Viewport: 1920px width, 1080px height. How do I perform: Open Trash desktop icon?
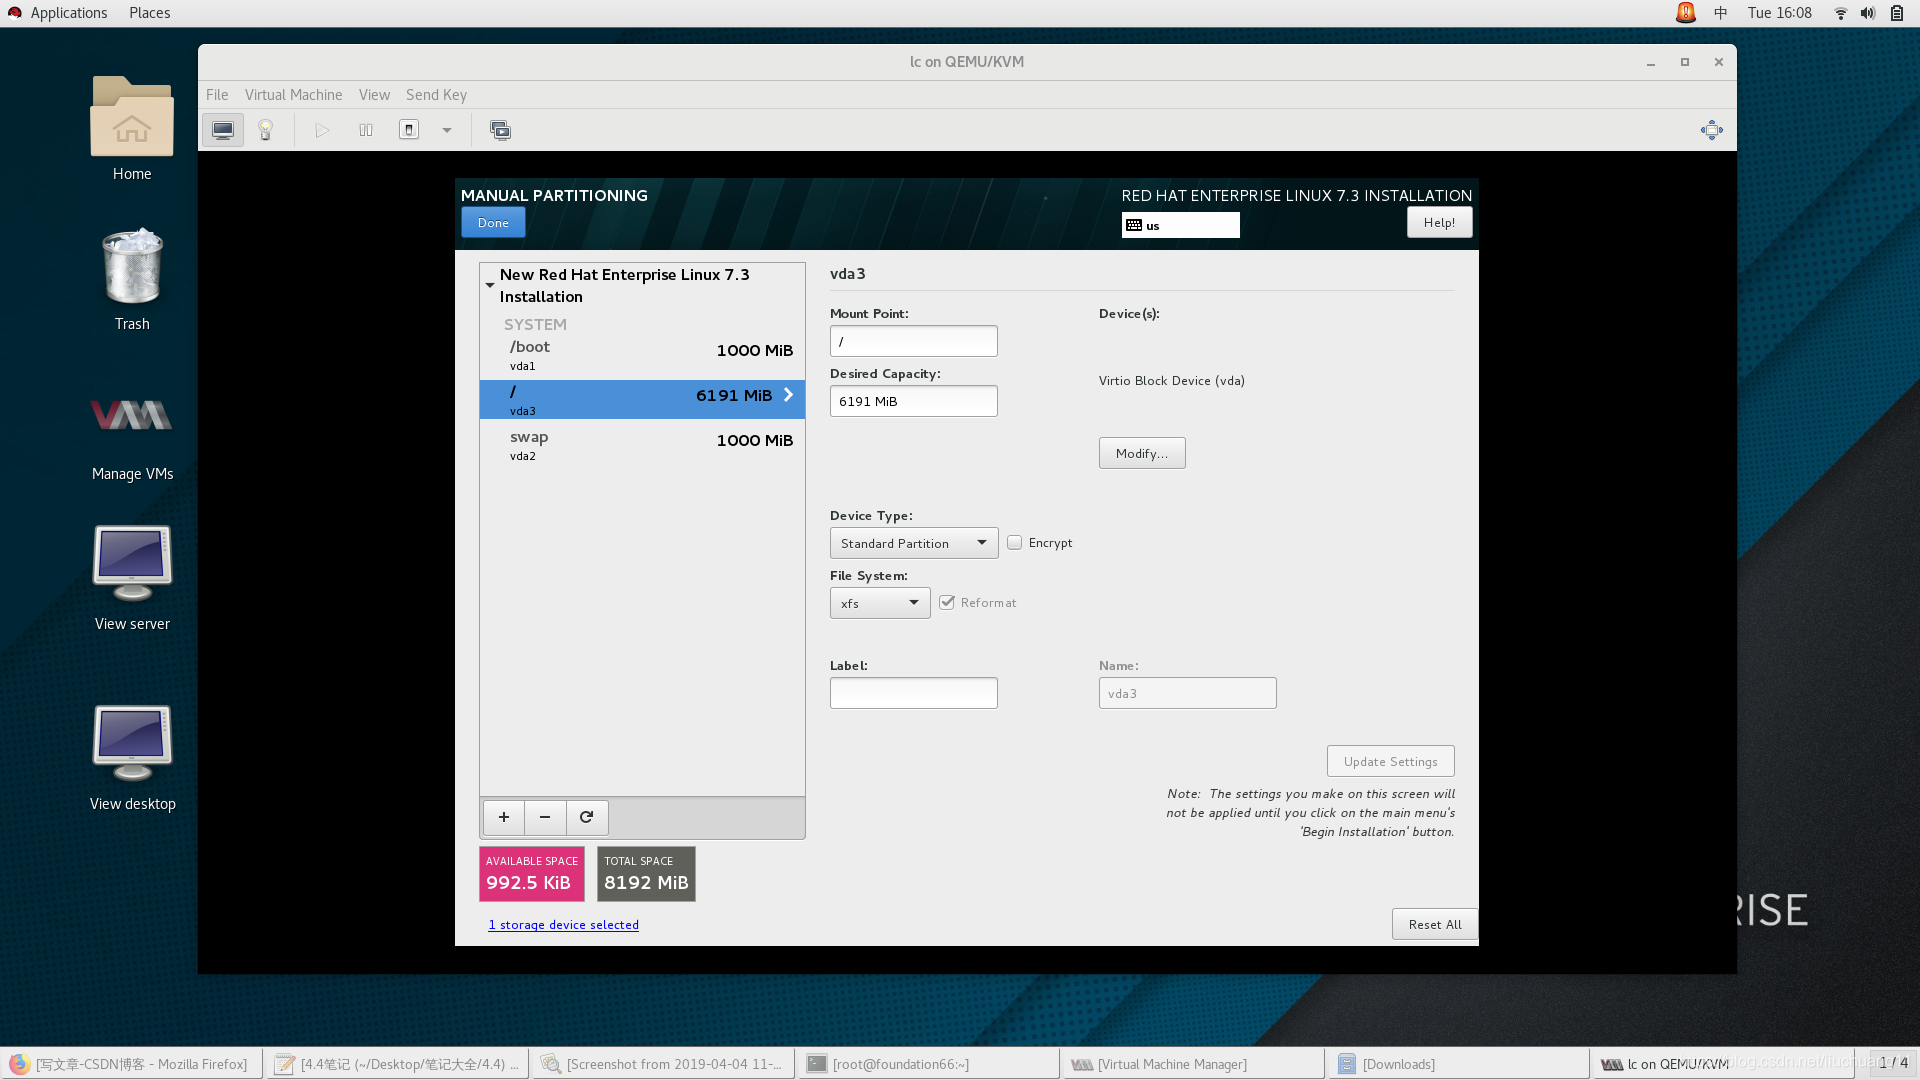[x=132, y=280]
